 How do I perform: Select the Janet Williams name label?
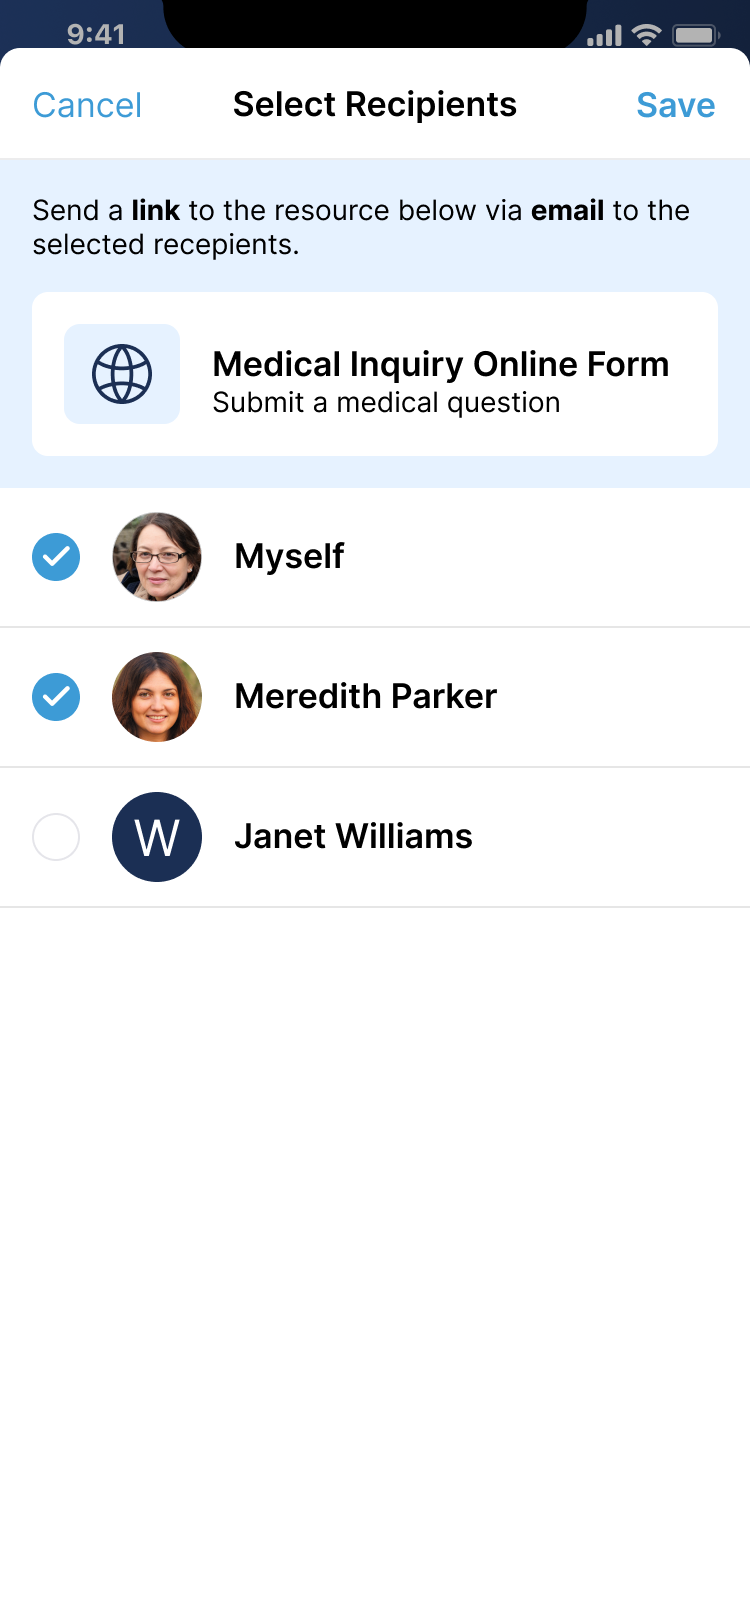tap(353, 836)
